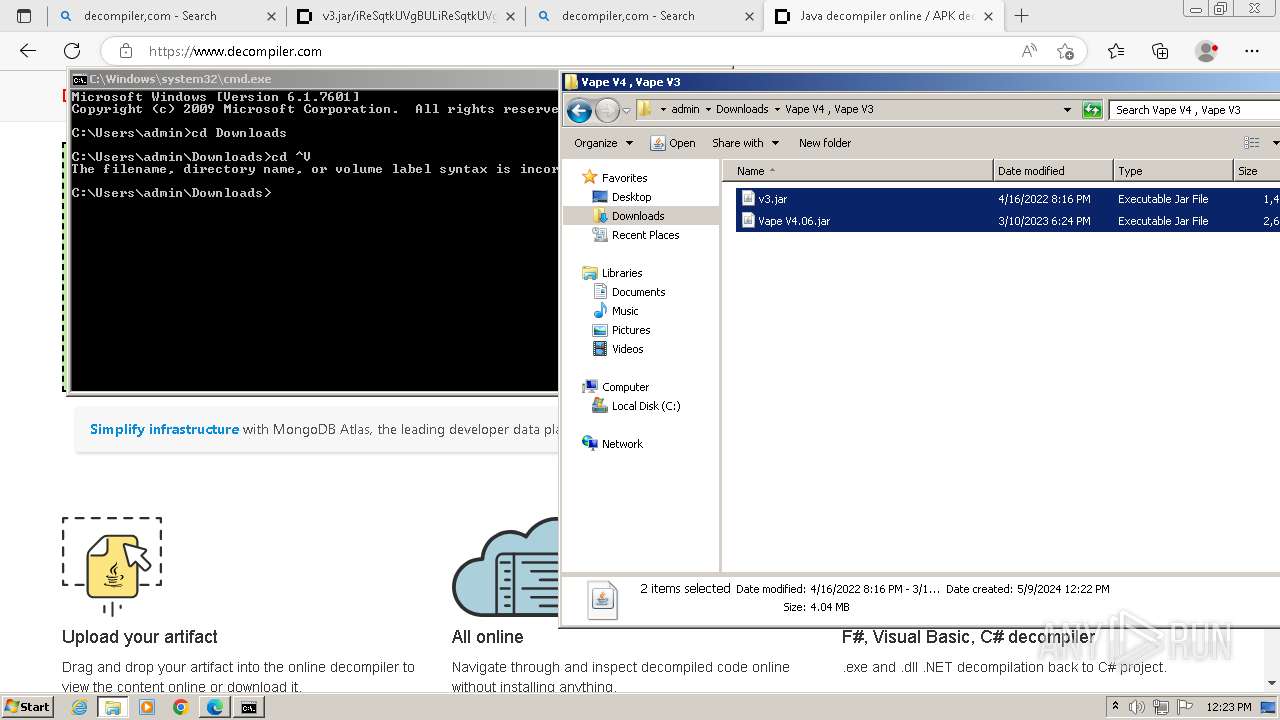The image size is (1280, 720).
Task: Select the Java decompiler online tab
Action: pos(882,16)
